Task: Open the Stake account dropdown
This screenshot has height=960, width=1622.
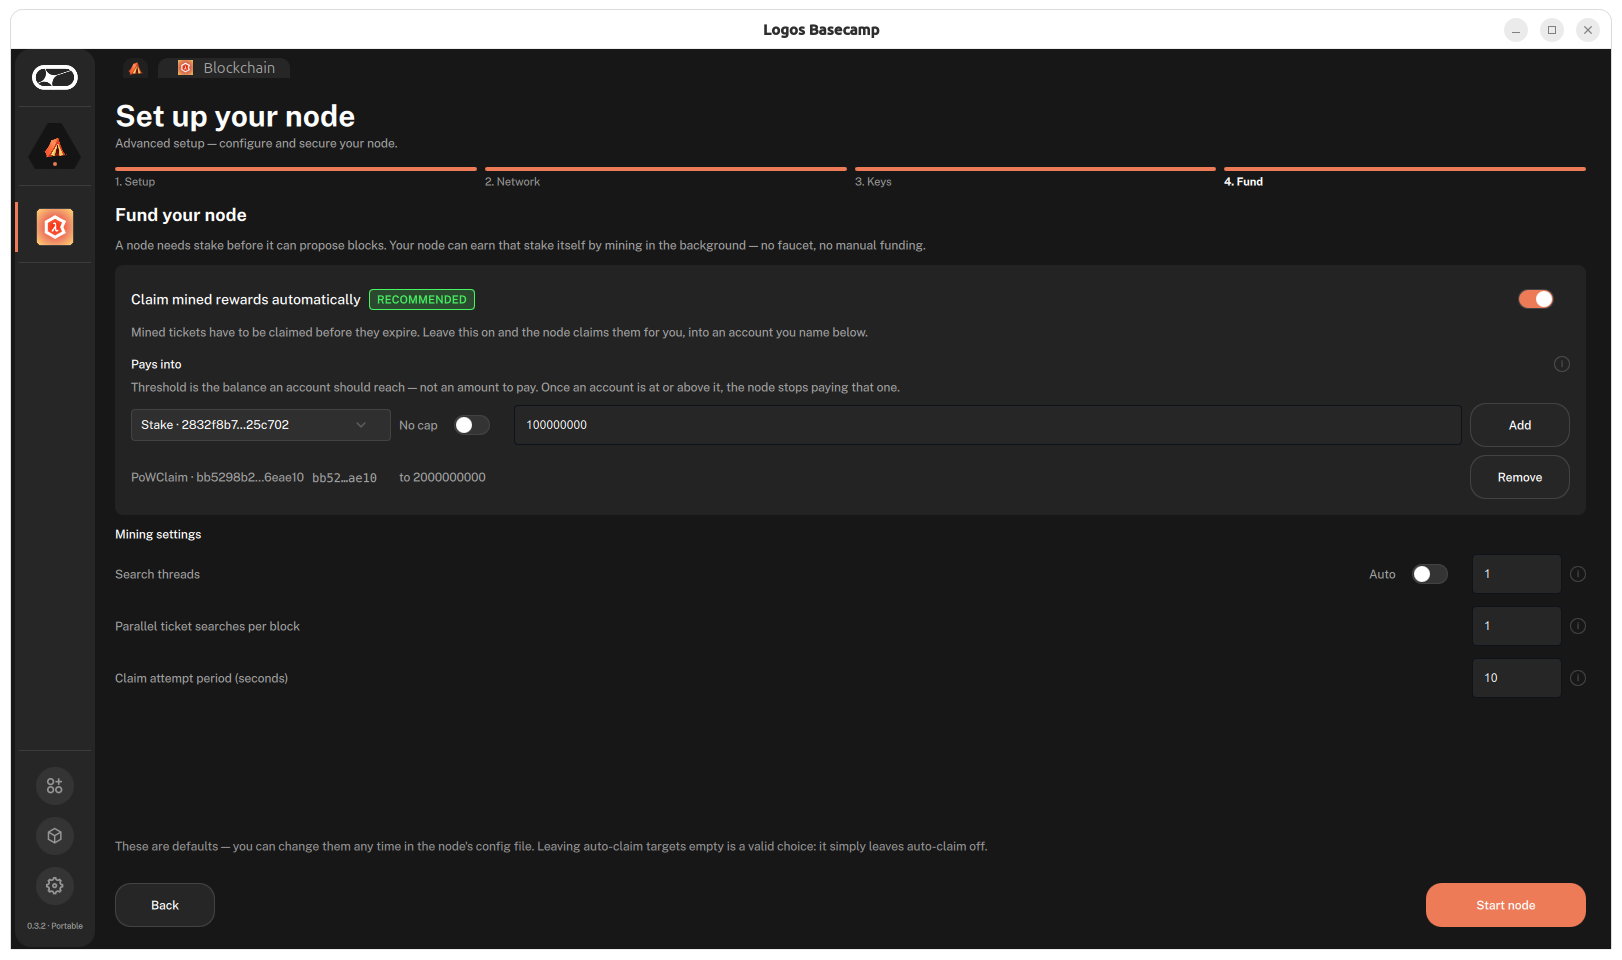Action: 260,425
